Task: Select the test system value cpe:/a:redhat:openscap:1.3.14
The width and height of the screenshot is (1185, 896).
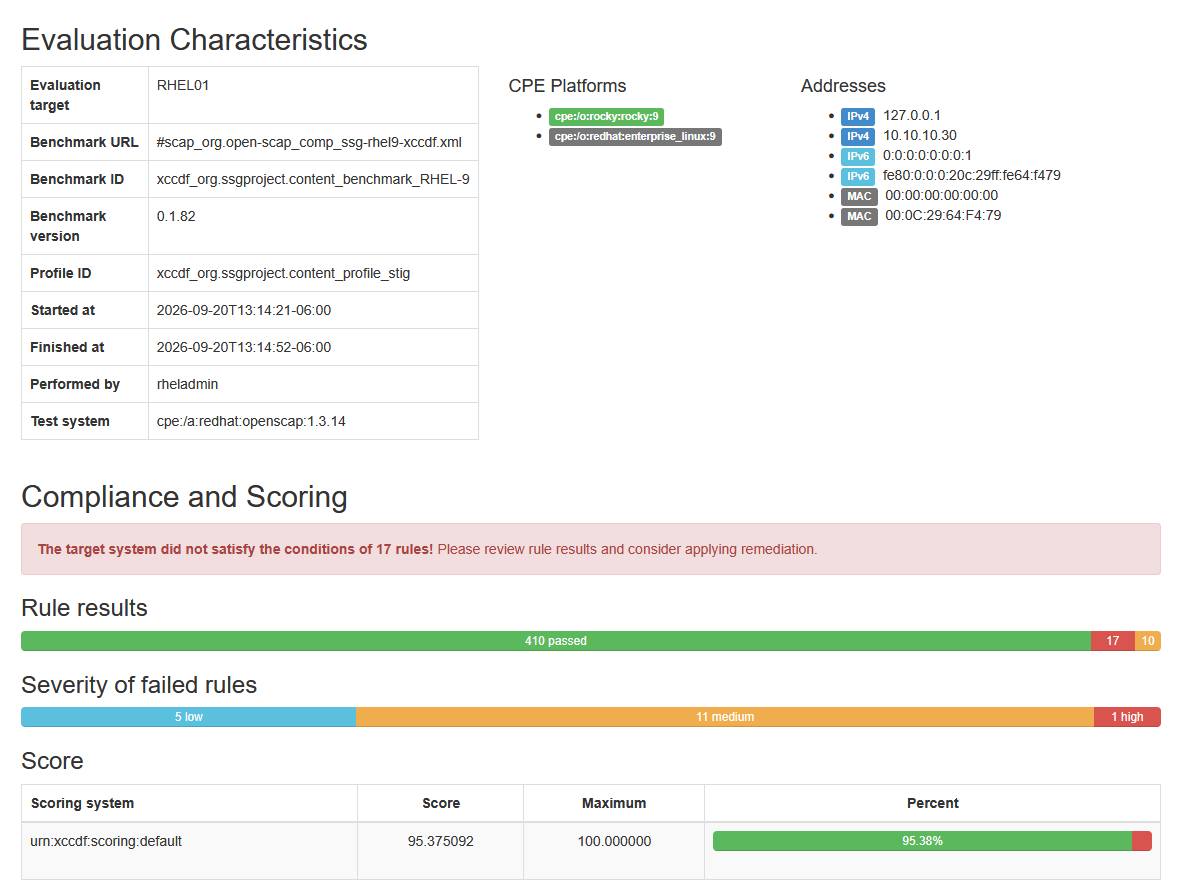Action: tap(251, 421)
